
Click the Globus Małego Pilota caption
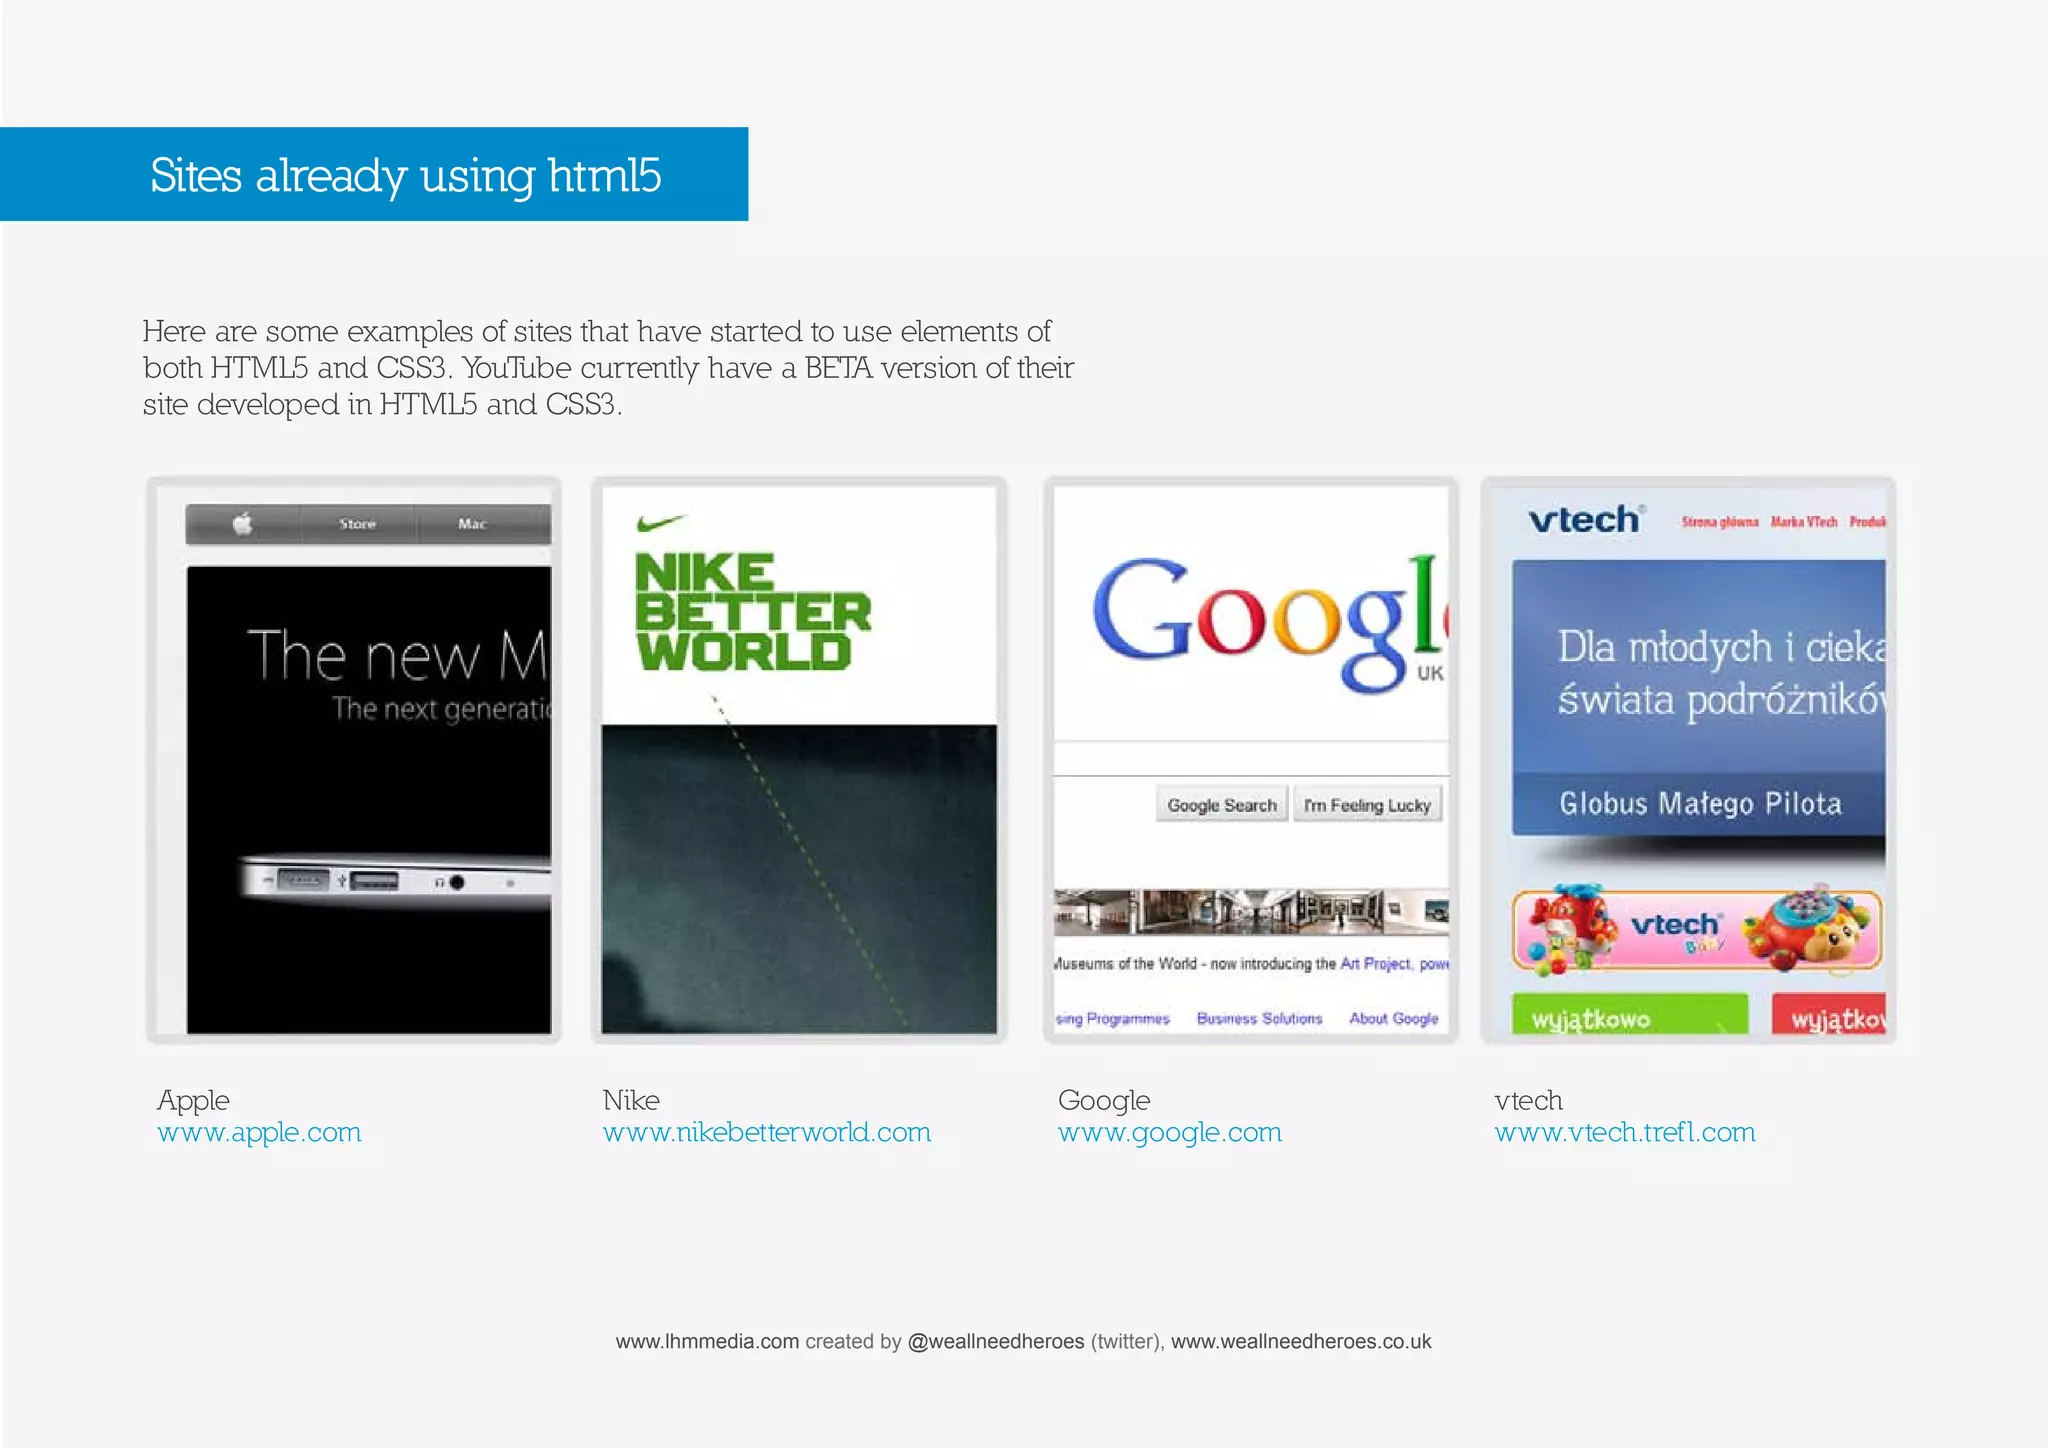click(1700, 804)
